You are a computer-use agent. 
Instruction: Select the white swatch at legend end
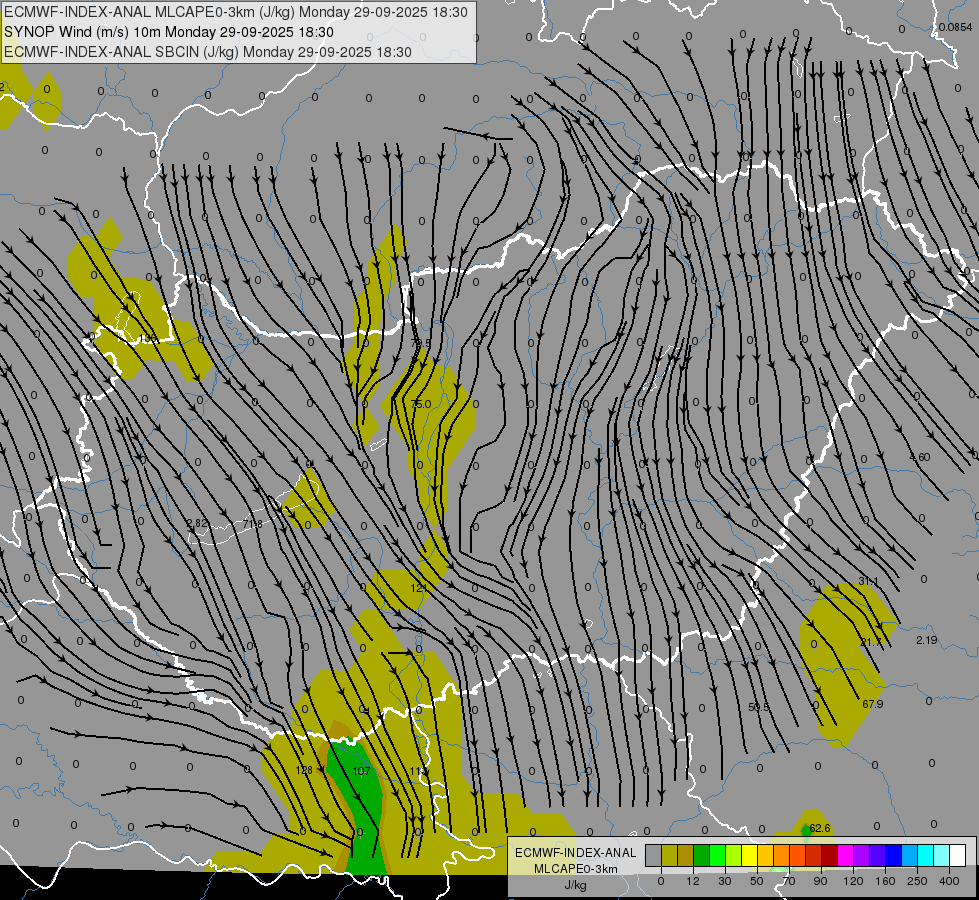click(x=957, y=855)
